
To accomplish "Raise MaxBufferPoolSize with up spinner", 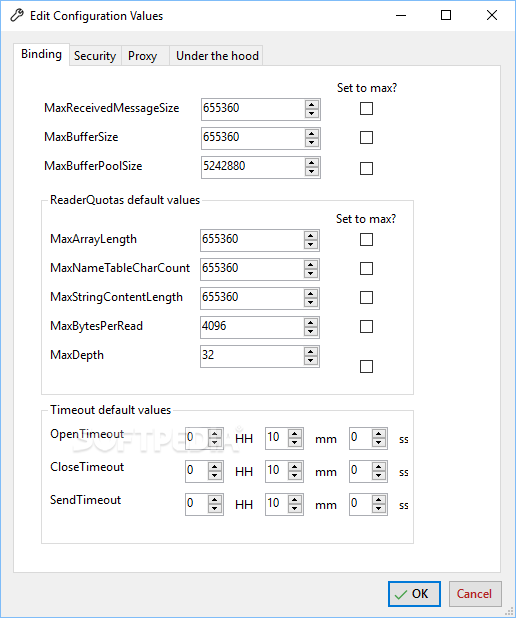I will click(x=311, y=163).
